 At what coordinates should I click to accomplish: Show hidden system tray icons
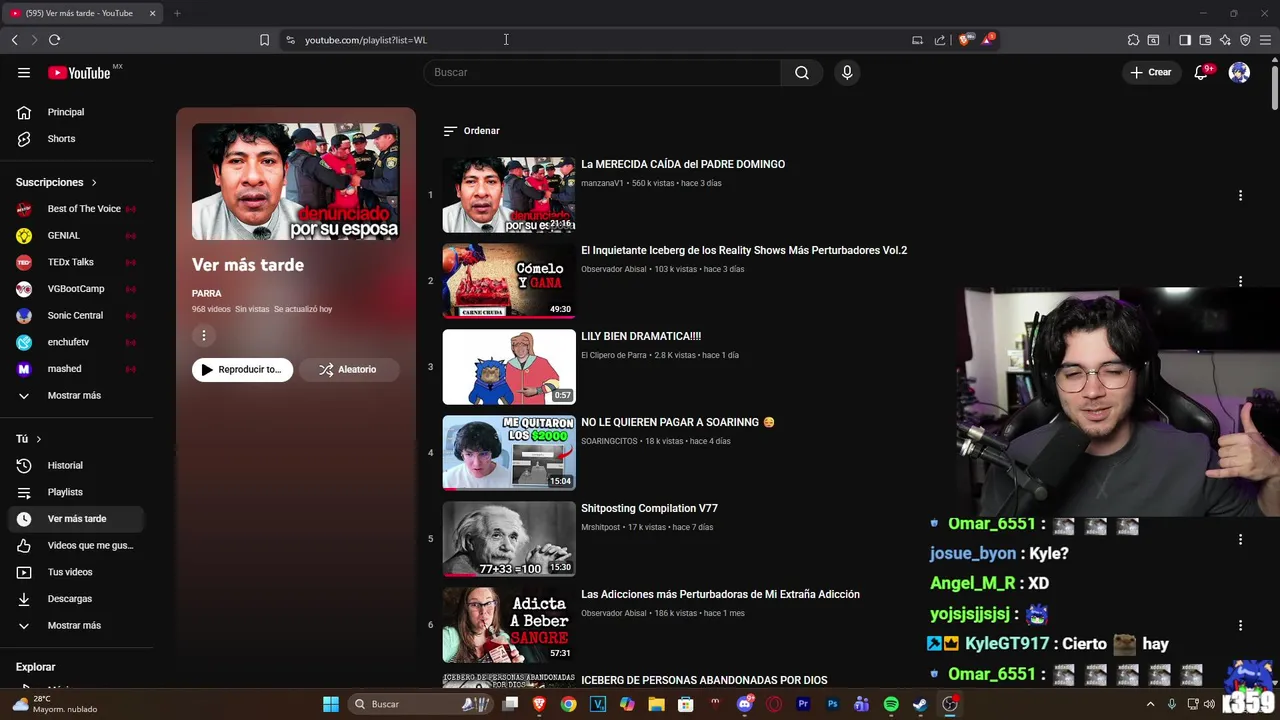pyautogui.click(x=1150, y=704)
